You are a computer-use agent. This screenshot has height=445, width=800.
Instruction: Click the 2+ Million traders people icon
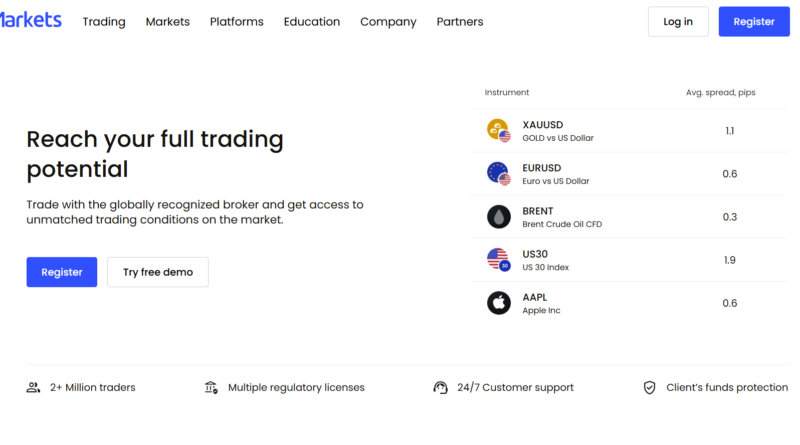click(x=34, y=387)
